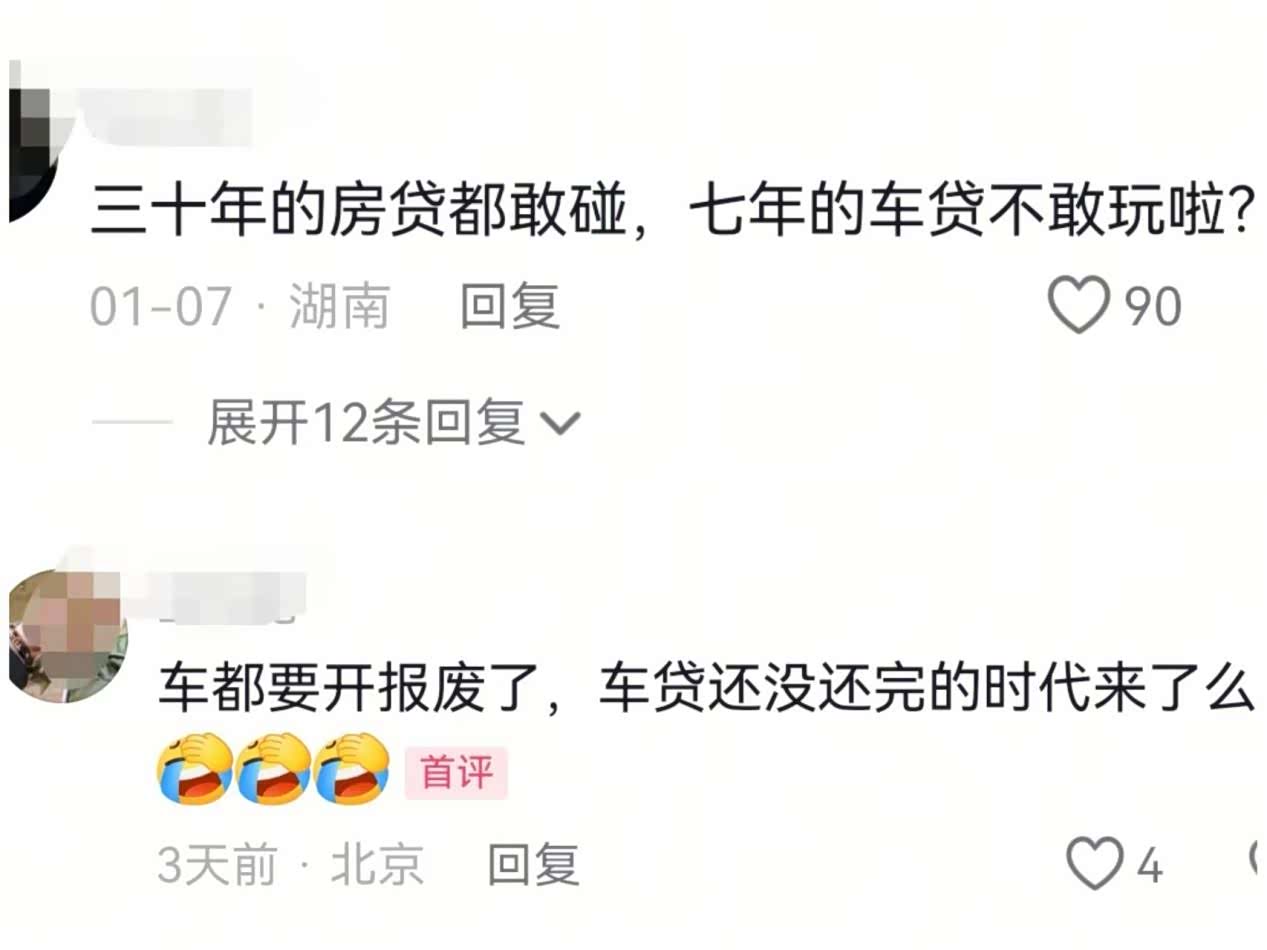Click the middle crying-laughing emoji
The width and height of the screenshot is (1267, 950).
(x=273, y=769)
